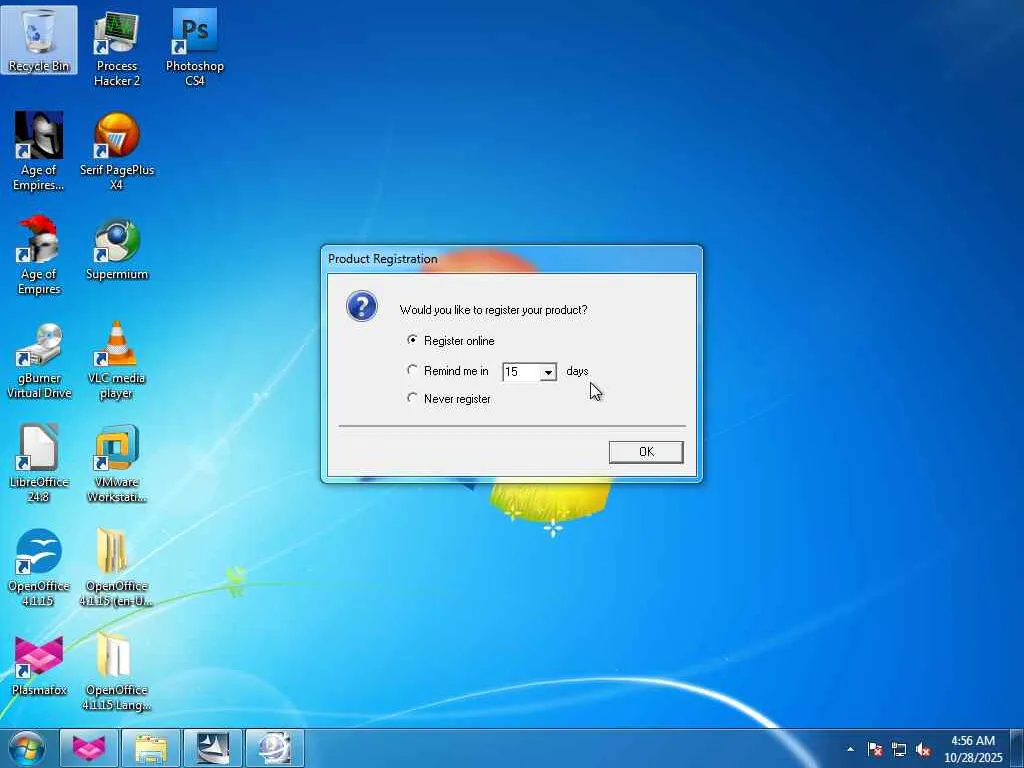Select VMware Workstation shortcut

tap(117, 463)
